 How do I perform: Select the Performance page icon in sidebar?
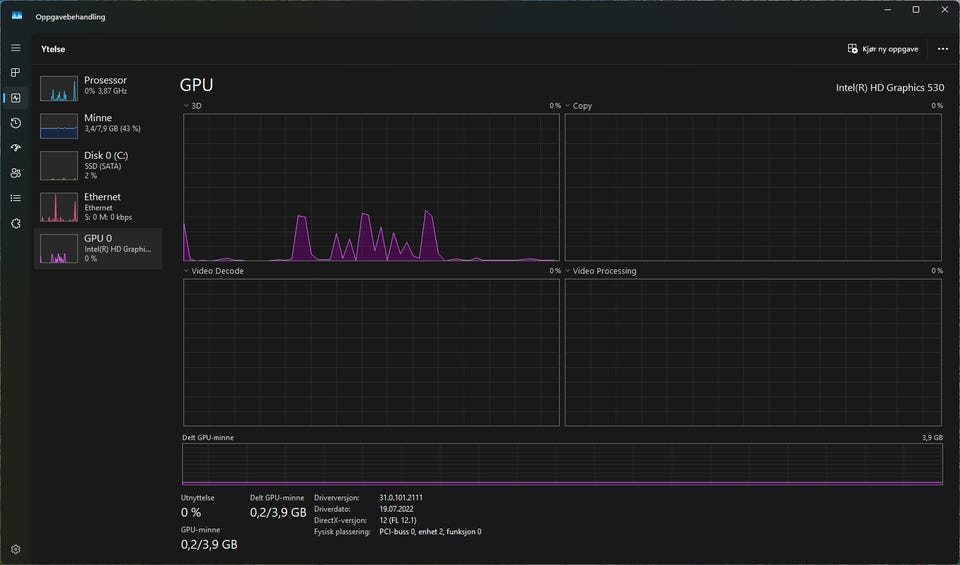(x=15, y=98)
